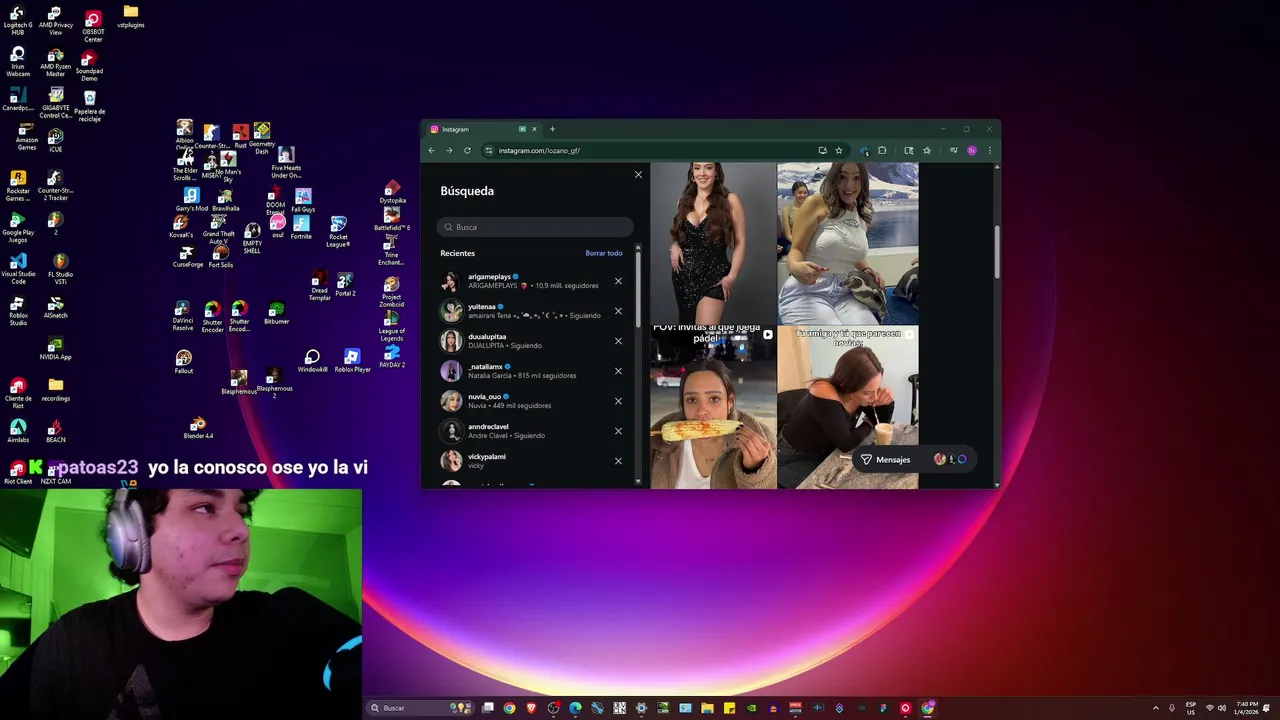Open the vstplugins folder on desktop

click(x=131, y=17)
